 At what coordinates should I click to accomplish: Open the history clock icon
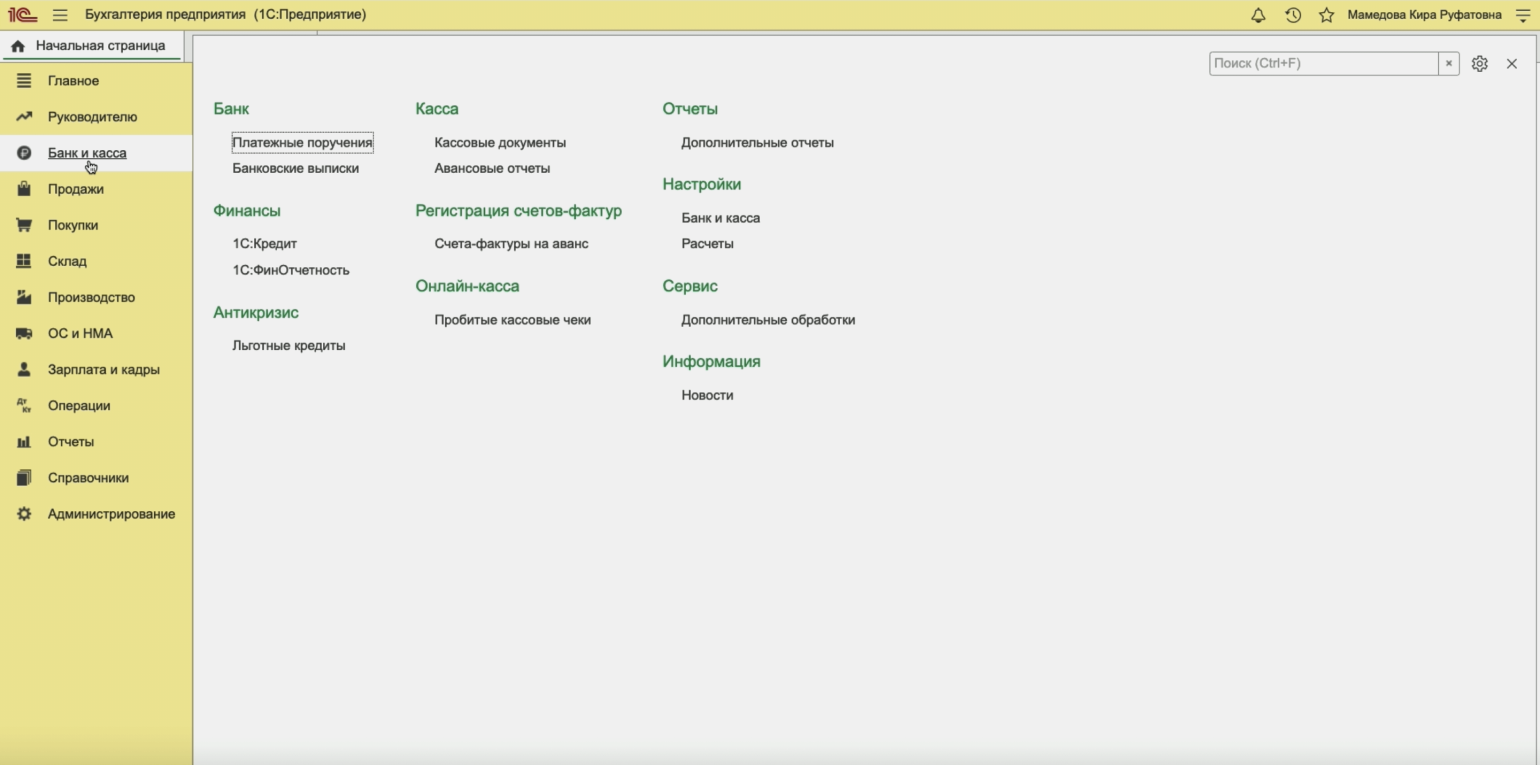pyautogui.click(x=1293, y=15)
